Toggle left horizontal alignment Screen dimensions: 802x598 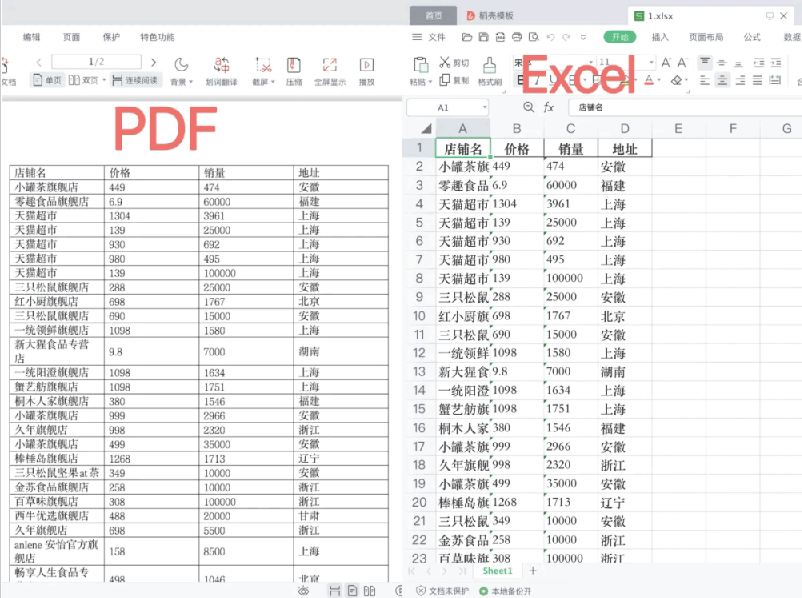pyautogui.click(x=705, y=80)
